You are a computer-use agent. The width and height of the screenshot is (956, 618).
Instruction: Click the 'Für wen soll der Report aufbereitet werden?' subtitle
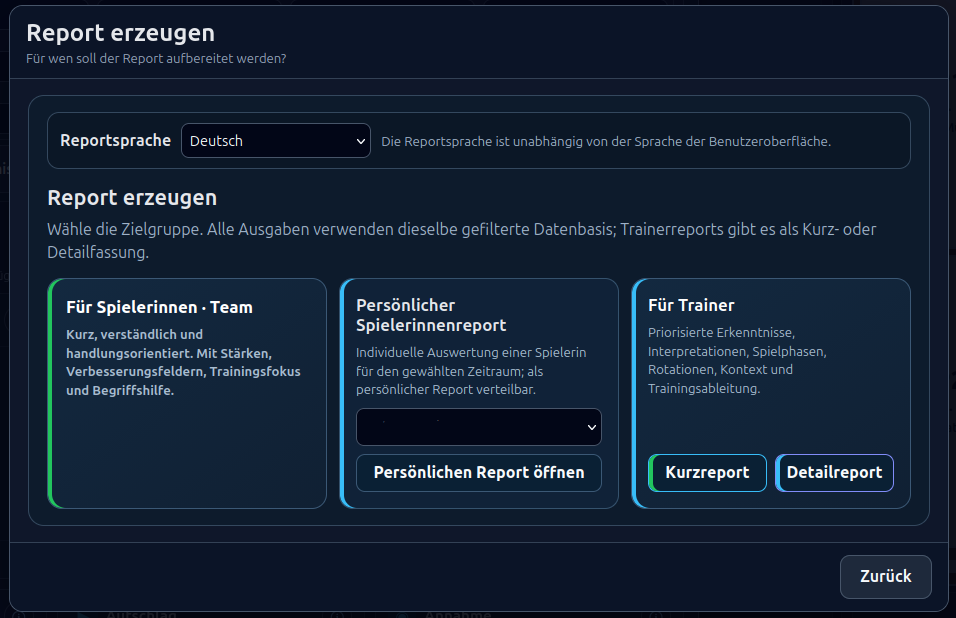pyautogui.click(x=156, y=59)
